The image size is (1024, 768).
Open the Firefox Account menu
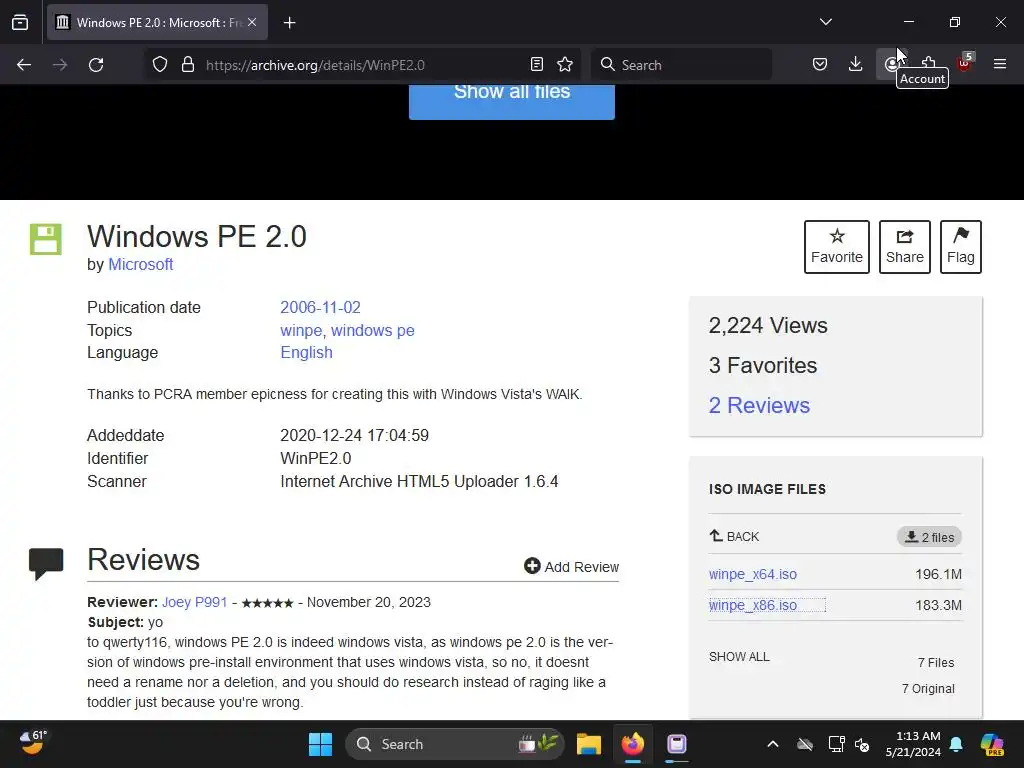(x=891, y=64)
